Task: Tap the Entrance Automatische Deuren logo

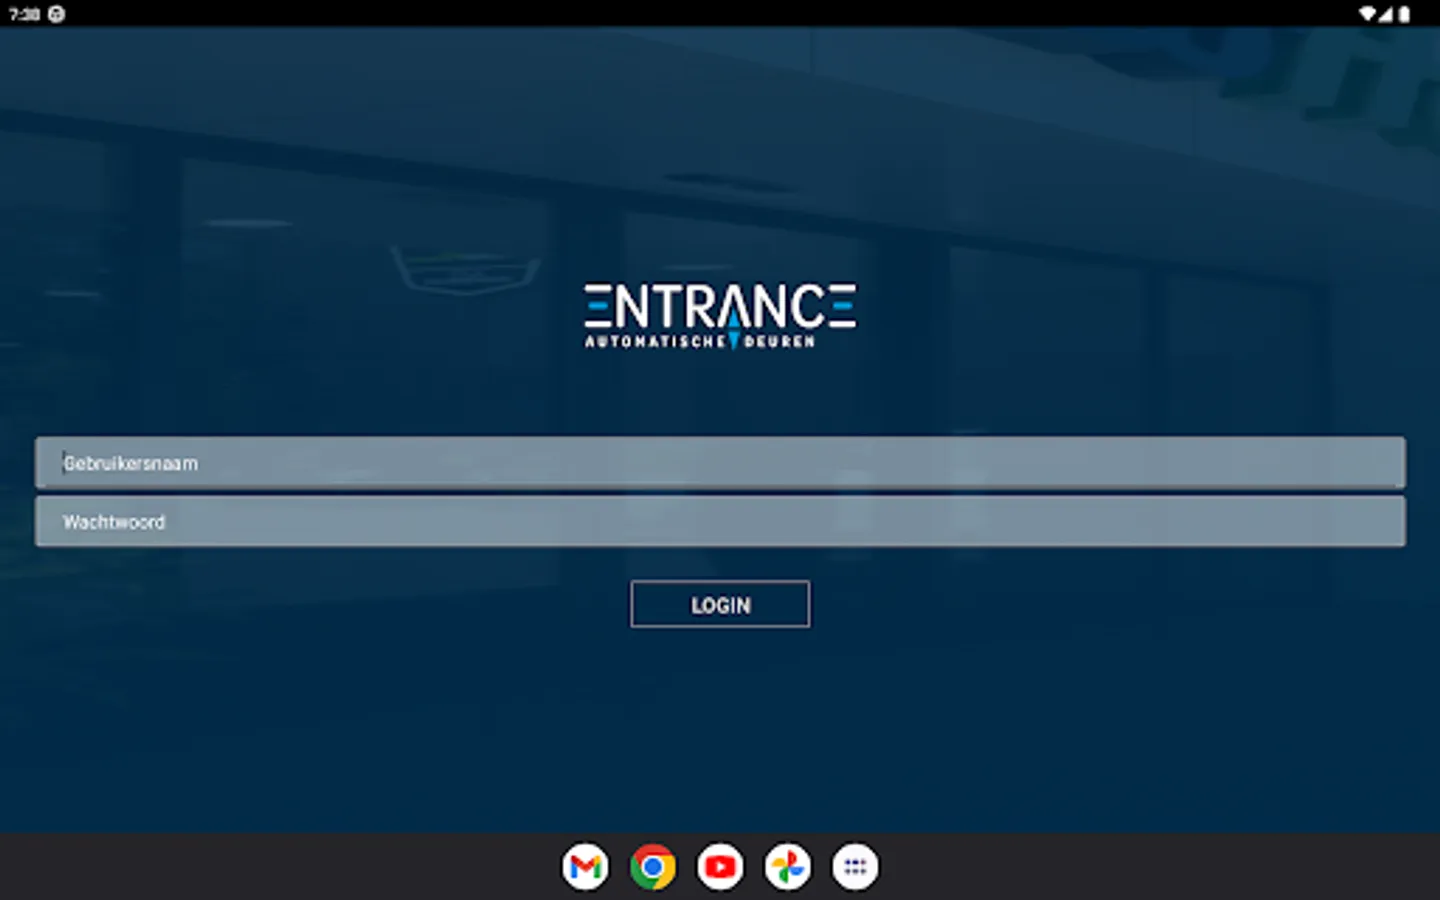Action: 720,316
